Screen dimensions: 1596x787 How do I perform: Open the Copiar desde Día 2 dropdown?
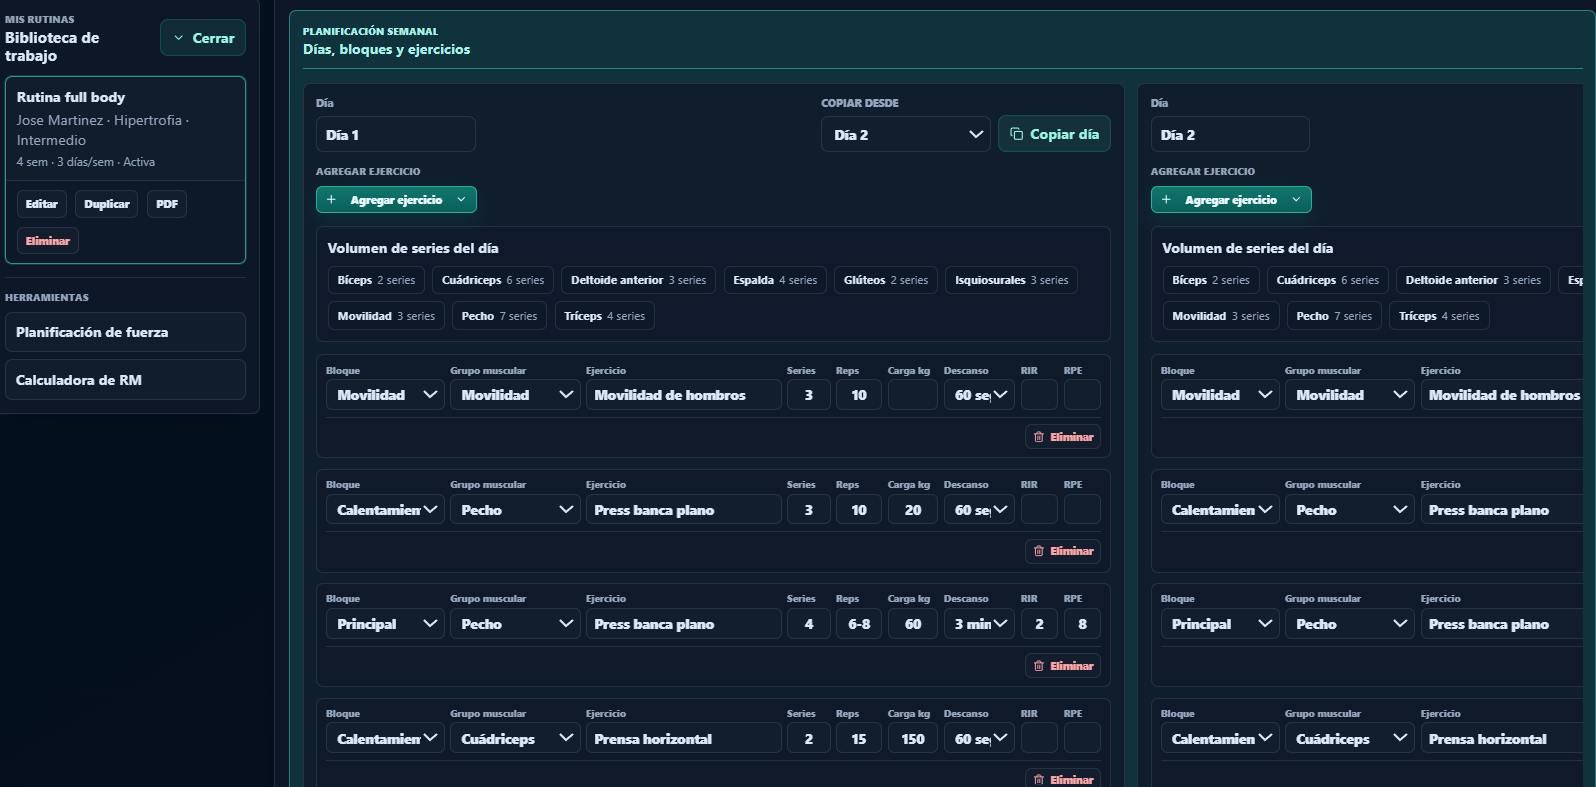[906, 134]
